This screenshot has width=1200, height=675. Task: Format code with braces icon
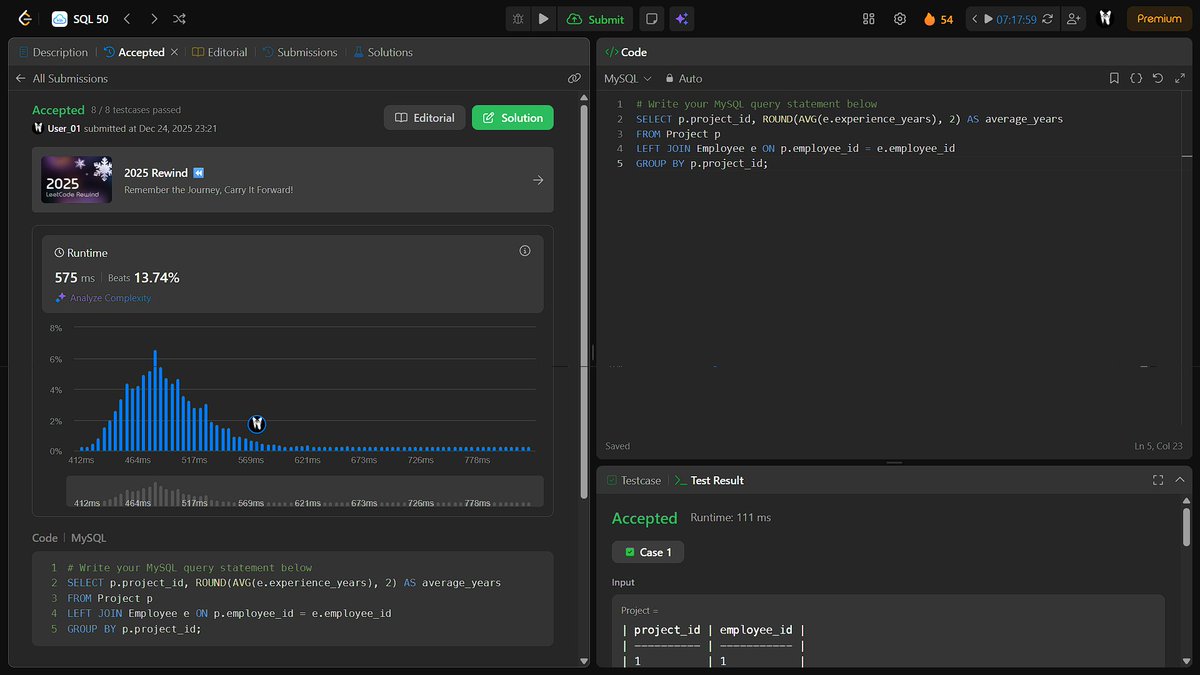coord(1136,78)
